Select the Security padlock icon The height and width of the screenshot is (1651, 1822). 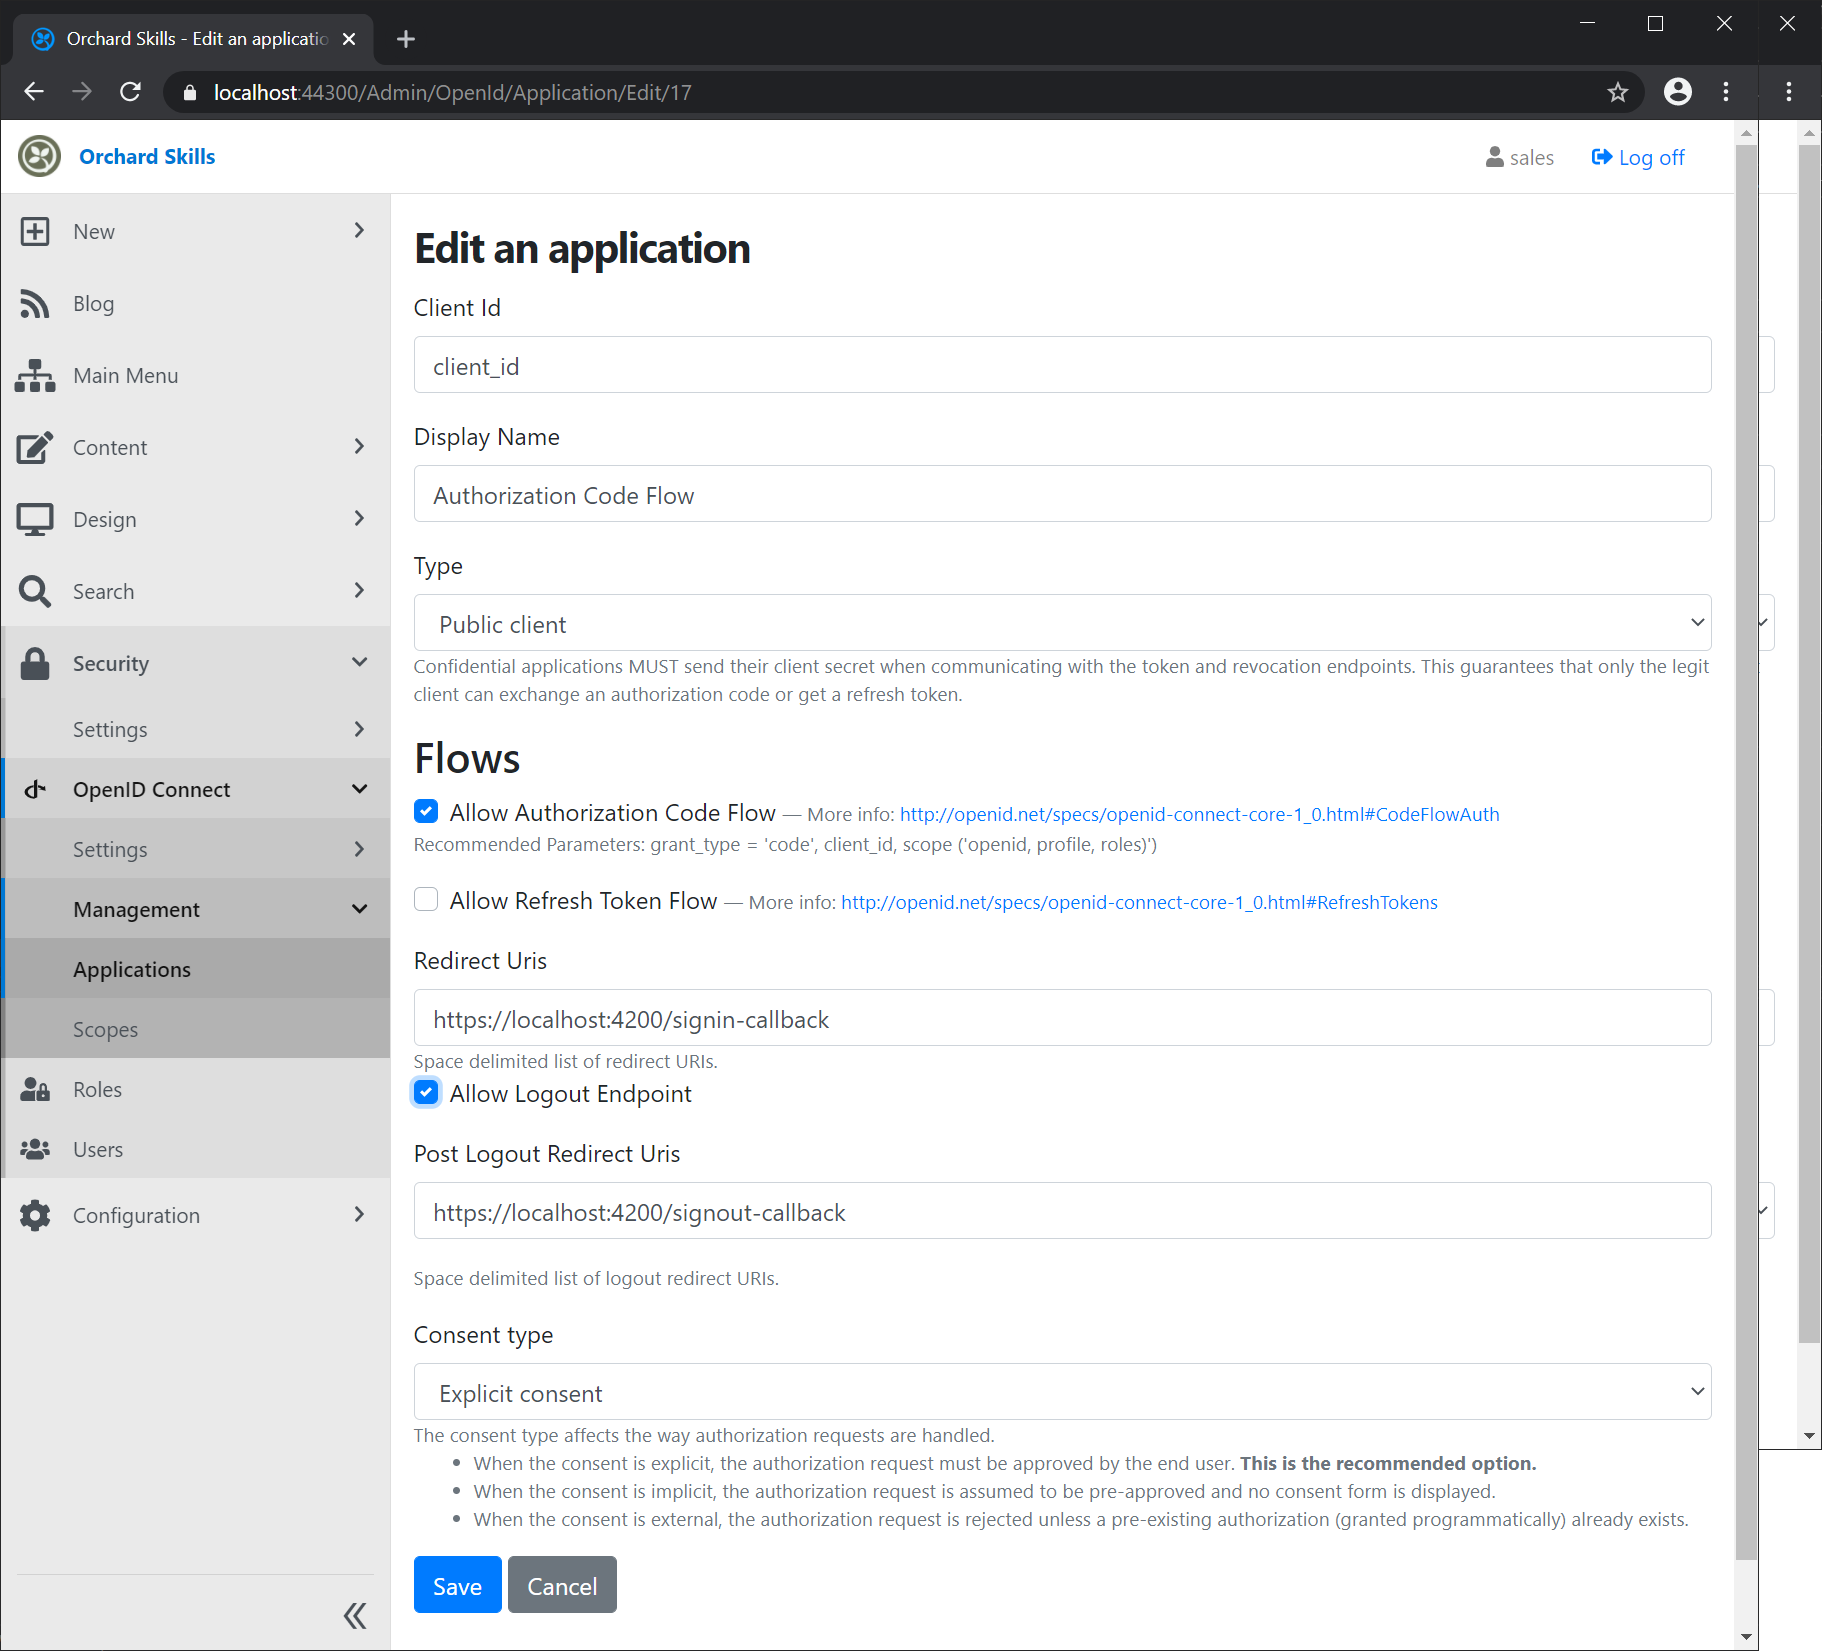(x=36, y=663)
